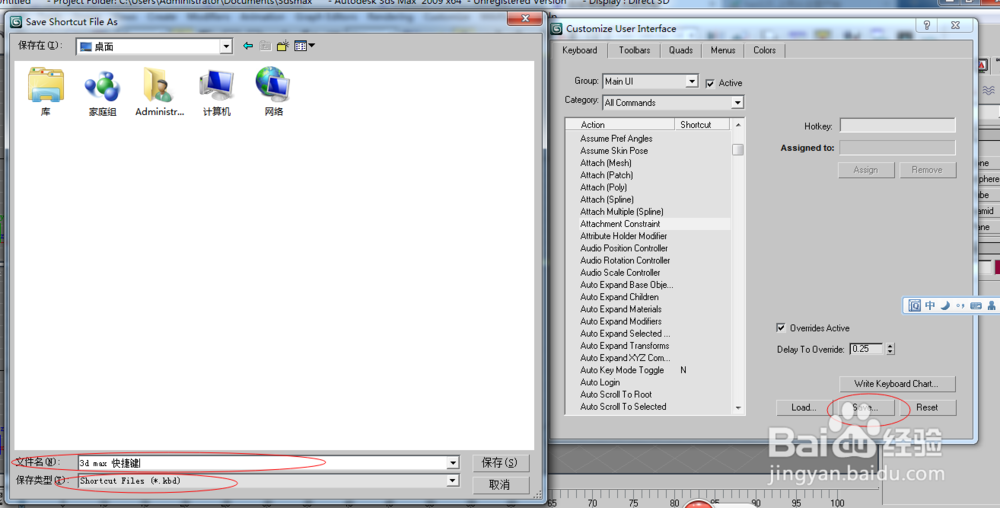
Task: Expand the 保存类型 file type dropdown
Action: [x=453, y=481]
